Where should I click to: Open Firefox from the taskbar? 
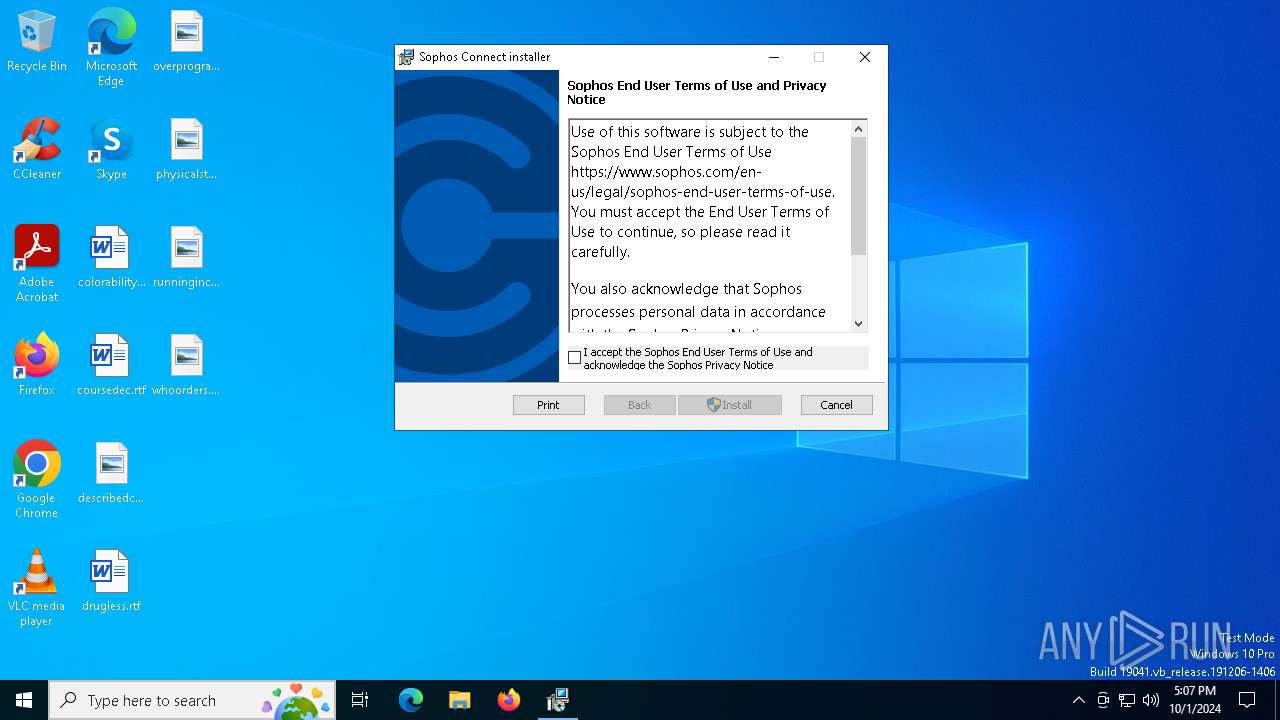pos(509,700)
